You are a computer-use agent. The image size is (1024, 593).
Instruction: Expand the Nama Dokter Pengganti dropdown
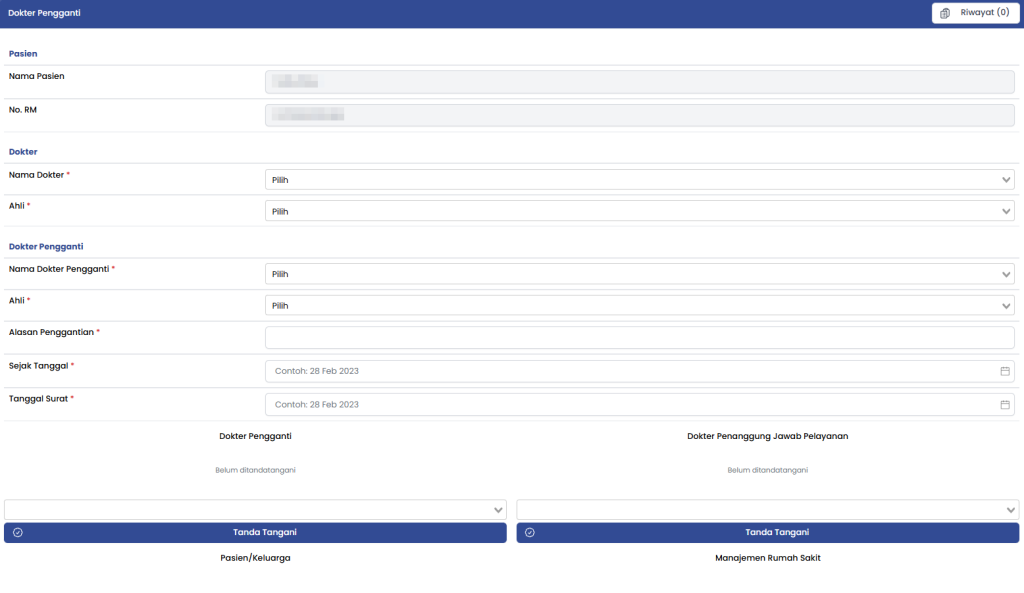click(639, 274)
